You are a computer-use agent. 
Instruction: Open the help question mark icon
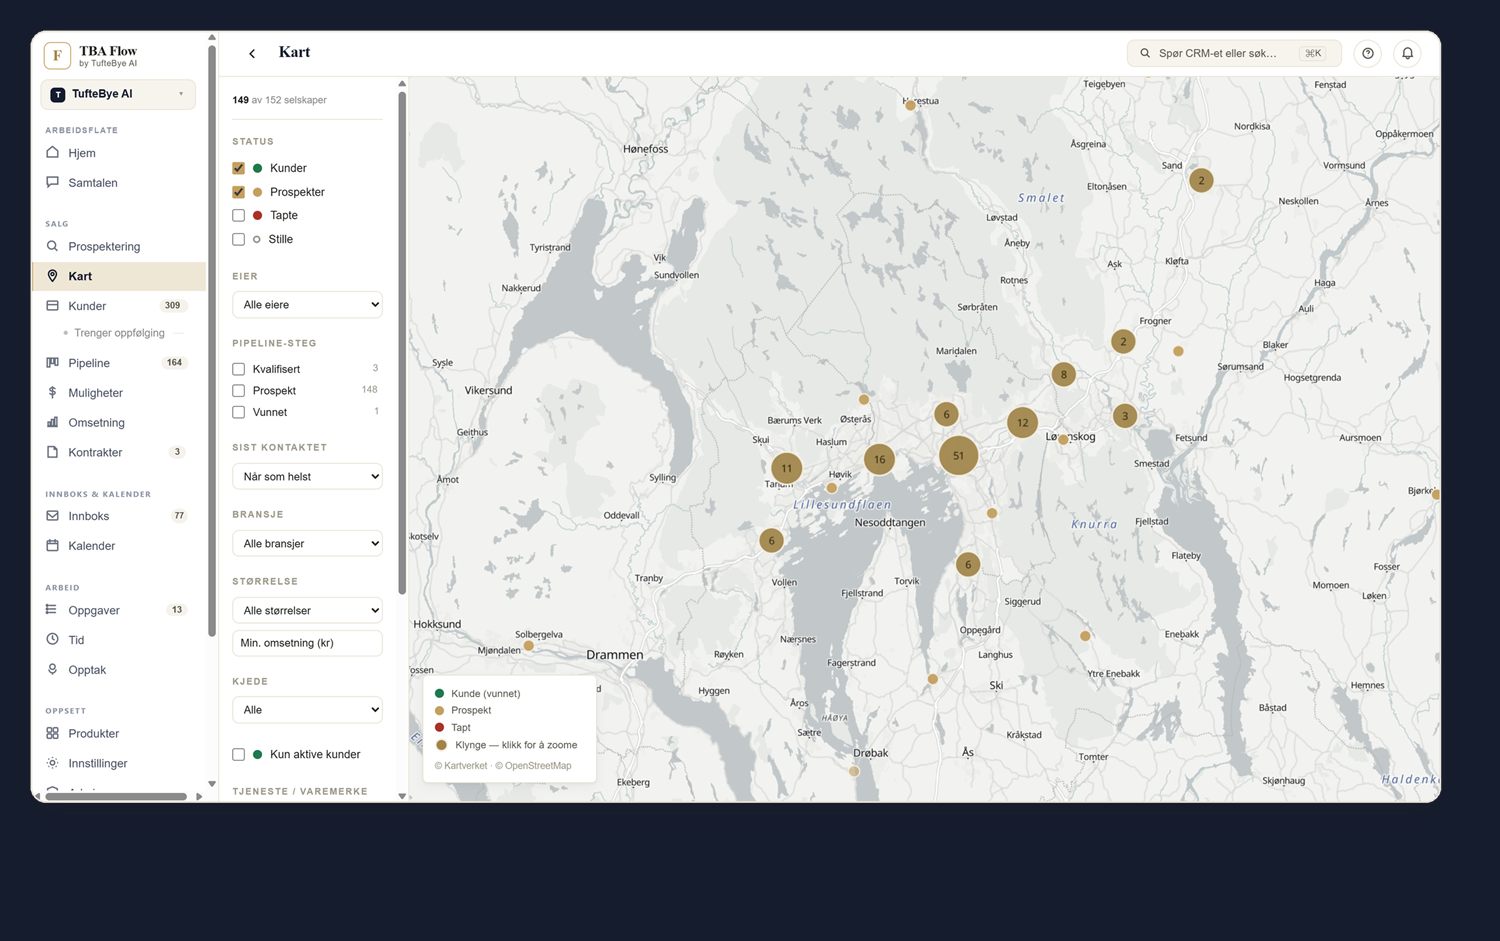tap(1368, 53)
